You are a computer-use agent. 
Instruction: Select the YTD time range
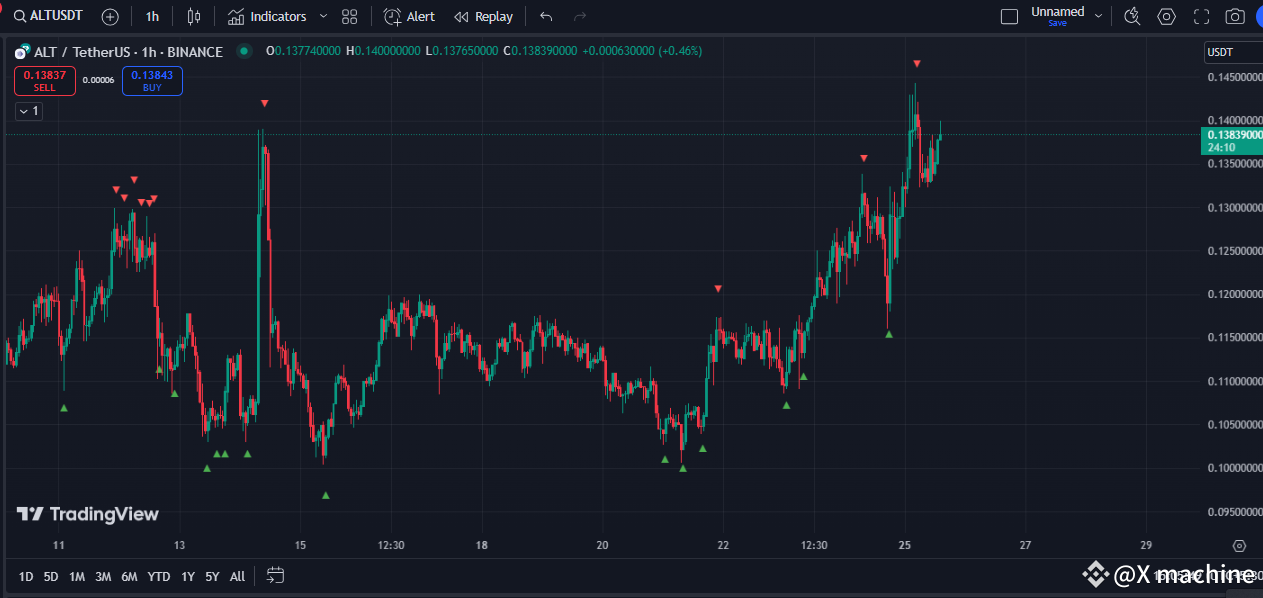click(159, 576)
